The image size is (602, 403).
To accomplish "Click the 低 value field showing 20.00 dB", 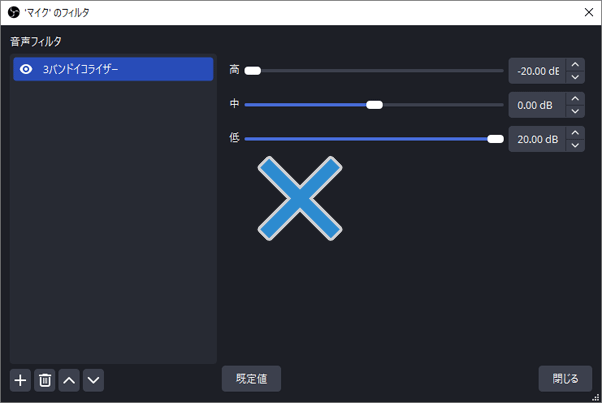I will (x=537, y=139).
